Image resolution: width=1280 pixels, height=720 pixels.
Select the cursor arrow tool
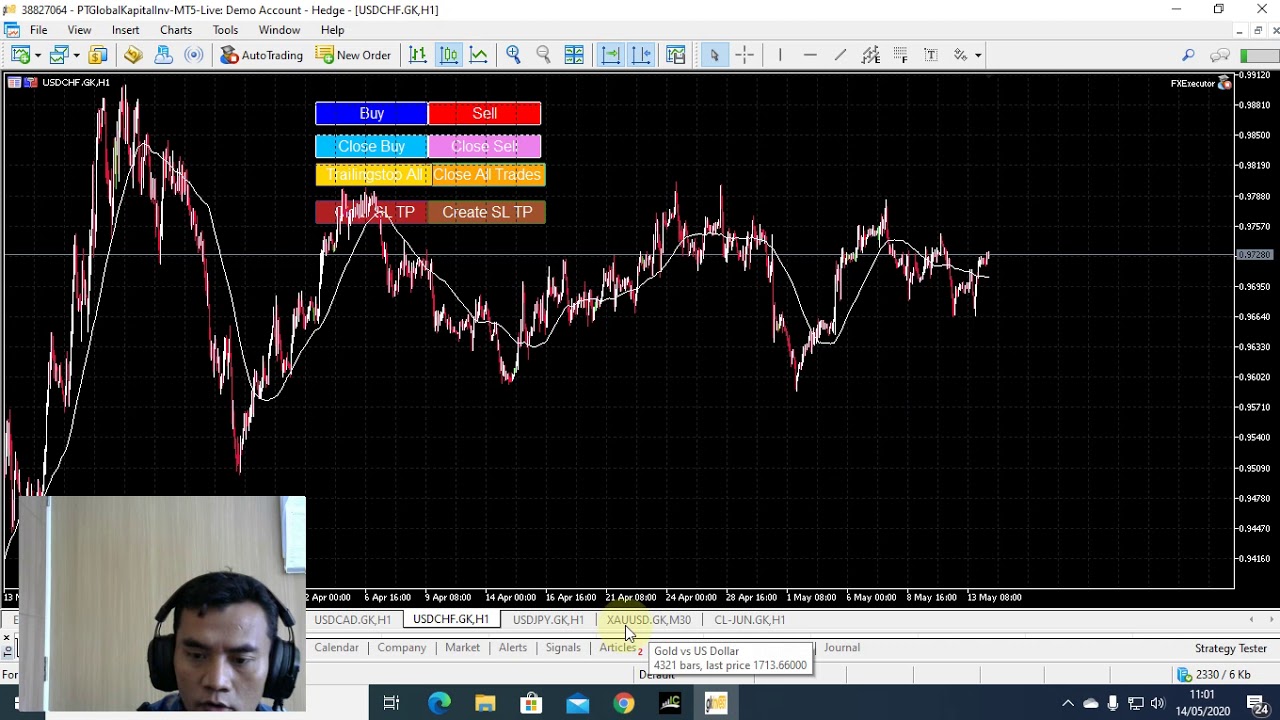[714, 55]
